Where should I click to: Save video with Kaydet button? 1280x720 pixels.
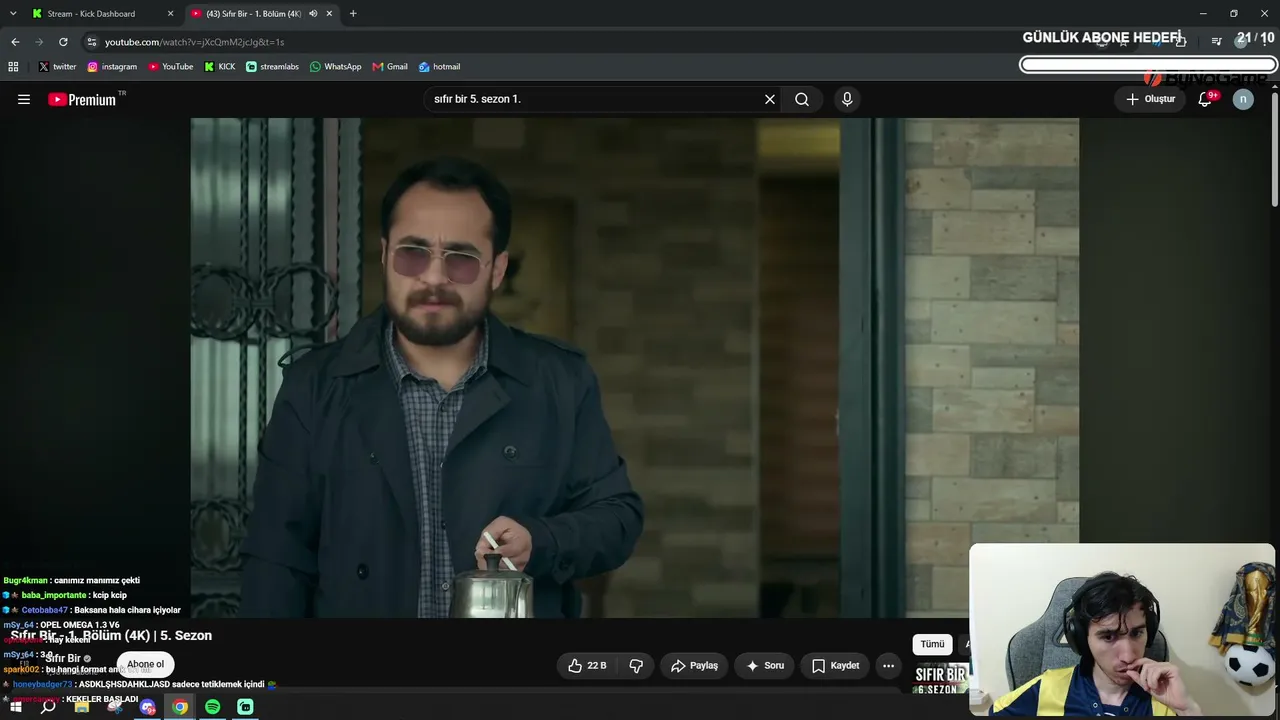coord(835,666)
